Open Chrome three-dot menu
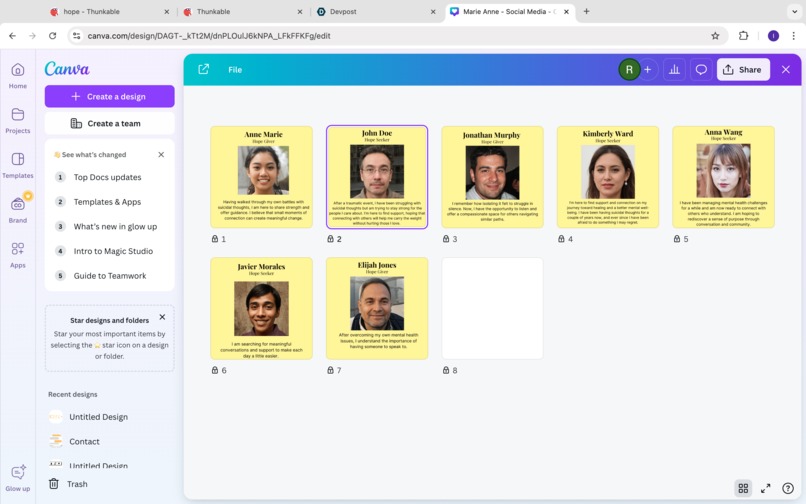This screenshot has height=504, width=806. [793, 35]
